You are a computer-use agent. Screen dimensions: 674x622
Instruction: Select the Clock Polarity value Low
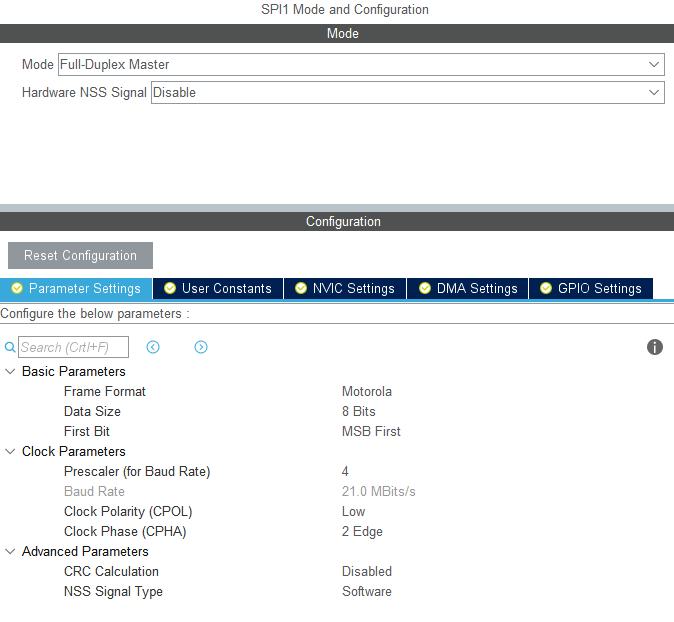(353, 512)
